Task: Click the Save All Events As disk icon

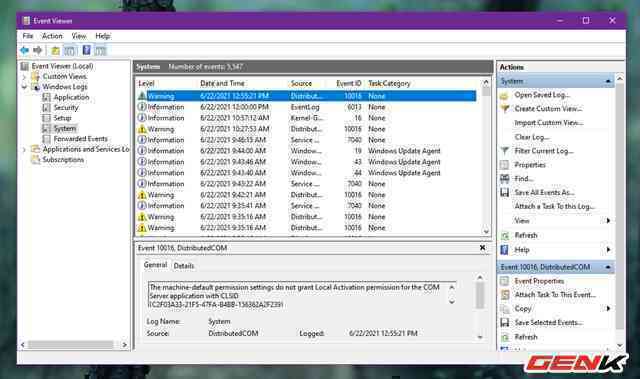Action: tap(504, 193)
